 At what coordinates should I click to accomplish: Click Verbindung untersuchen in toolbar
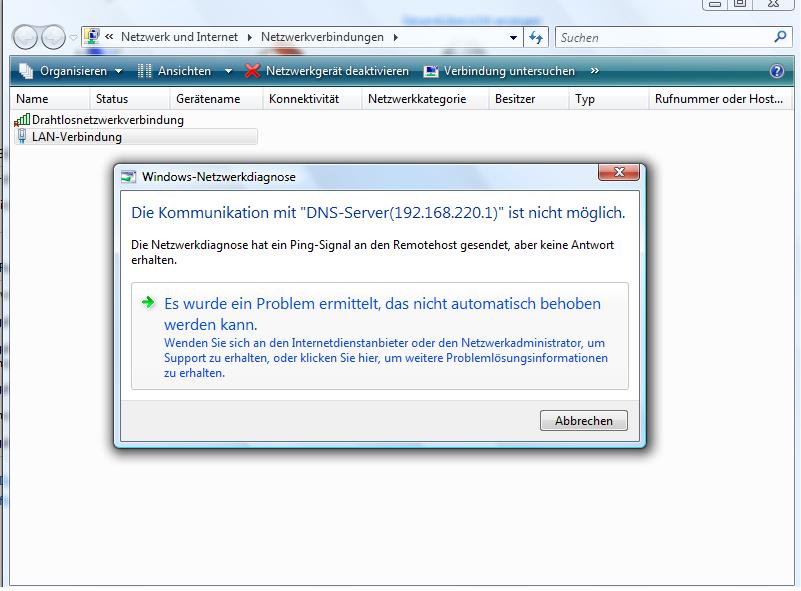500,71
